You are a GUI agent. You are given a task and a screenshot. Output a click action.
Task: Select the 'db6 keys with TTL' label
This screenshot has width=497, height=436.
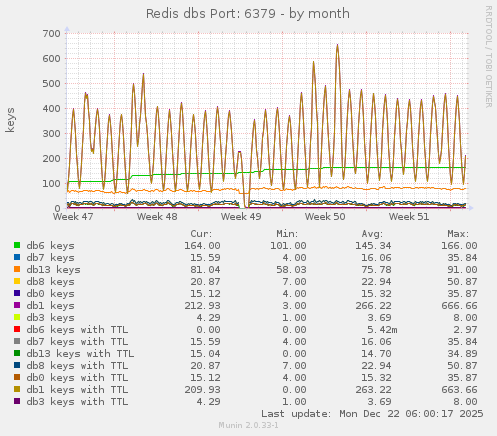click(77, 330)
